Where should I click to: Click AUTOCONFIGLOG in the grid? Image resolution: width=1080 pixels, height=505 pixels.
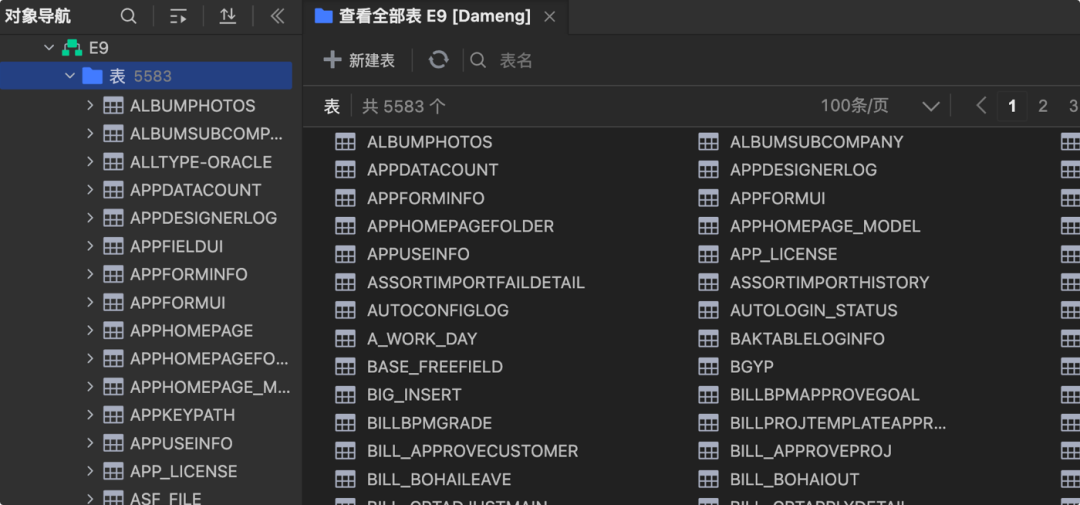[438, 311]
